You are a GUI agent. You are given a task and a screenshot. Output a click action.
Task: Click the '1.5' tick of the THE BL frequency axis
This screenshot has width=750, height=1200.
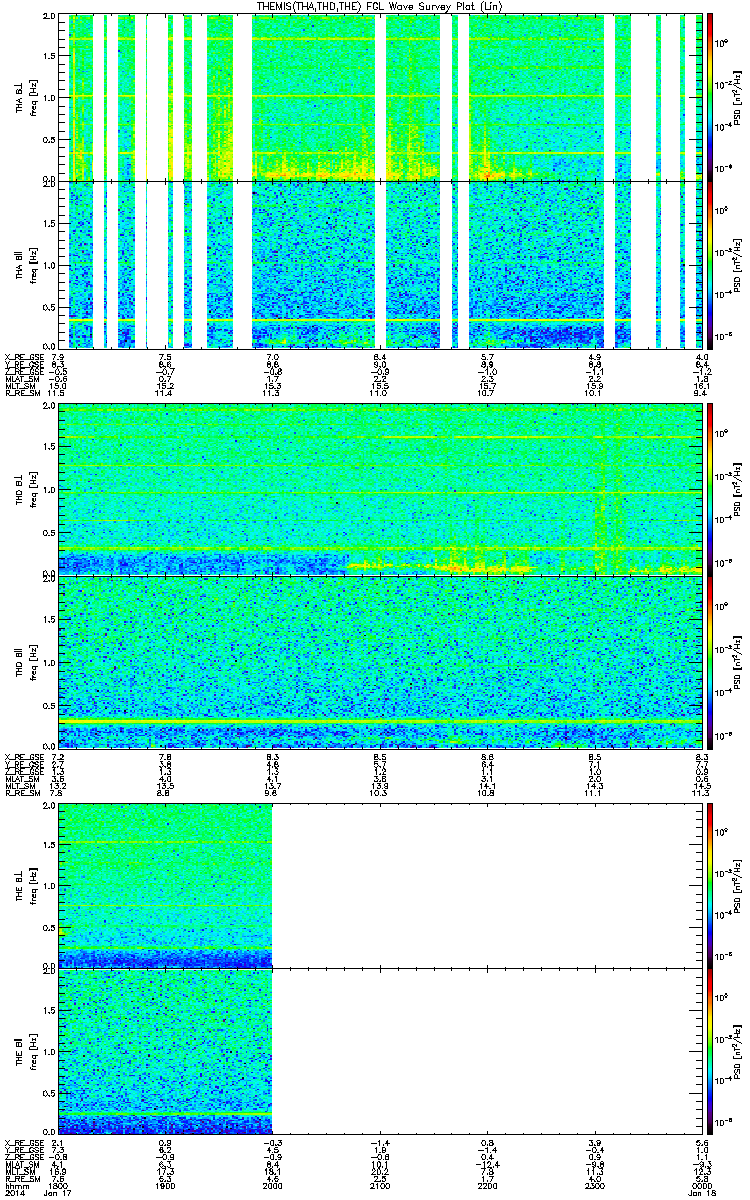[x=49, y=845]
